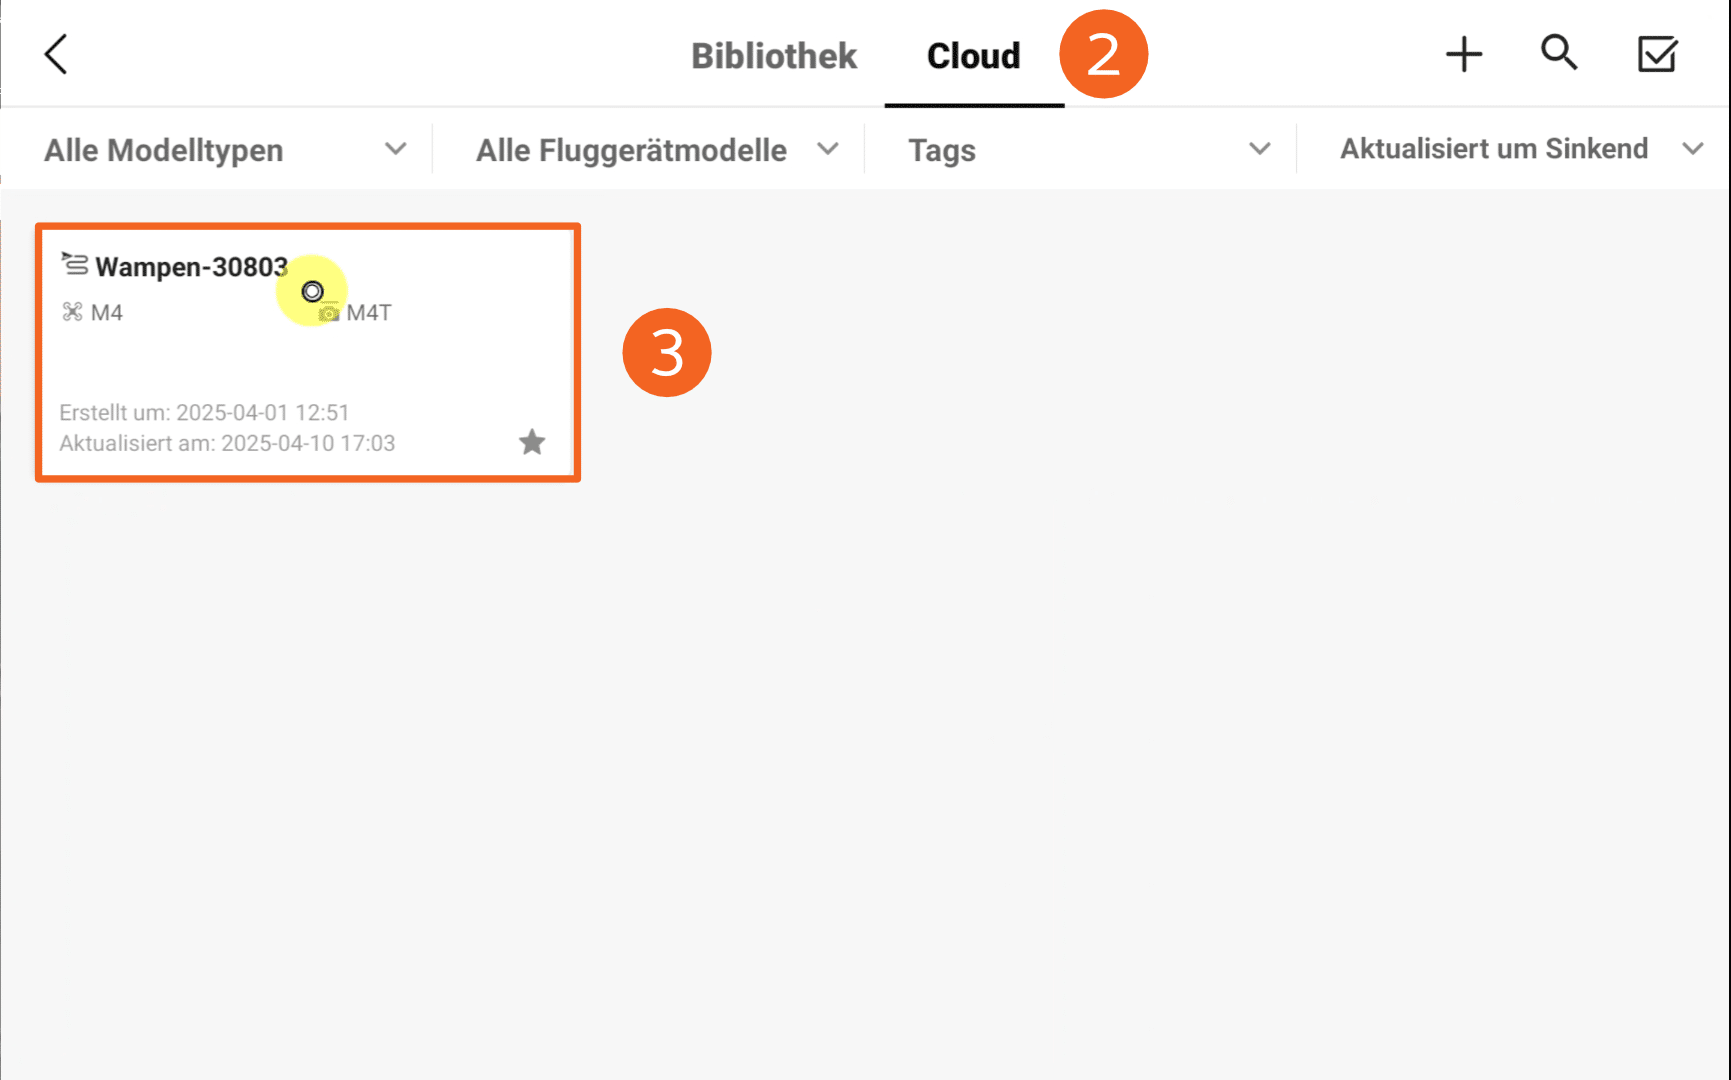Viewport: 1731px width, 1080px height.
Task: Switch to the Bibliothek tab
Action: point(773,56)
